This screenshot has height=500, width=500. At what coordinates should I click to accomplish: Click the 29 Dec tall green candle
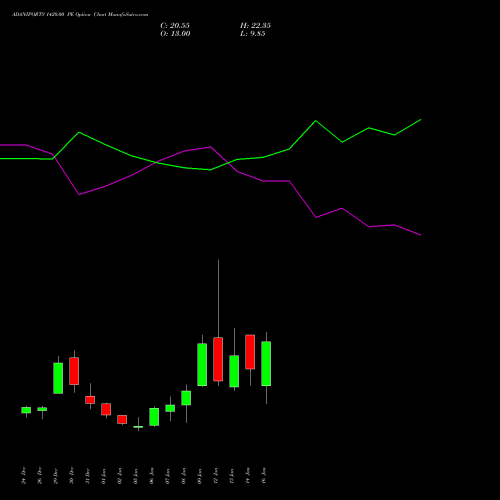58,378
